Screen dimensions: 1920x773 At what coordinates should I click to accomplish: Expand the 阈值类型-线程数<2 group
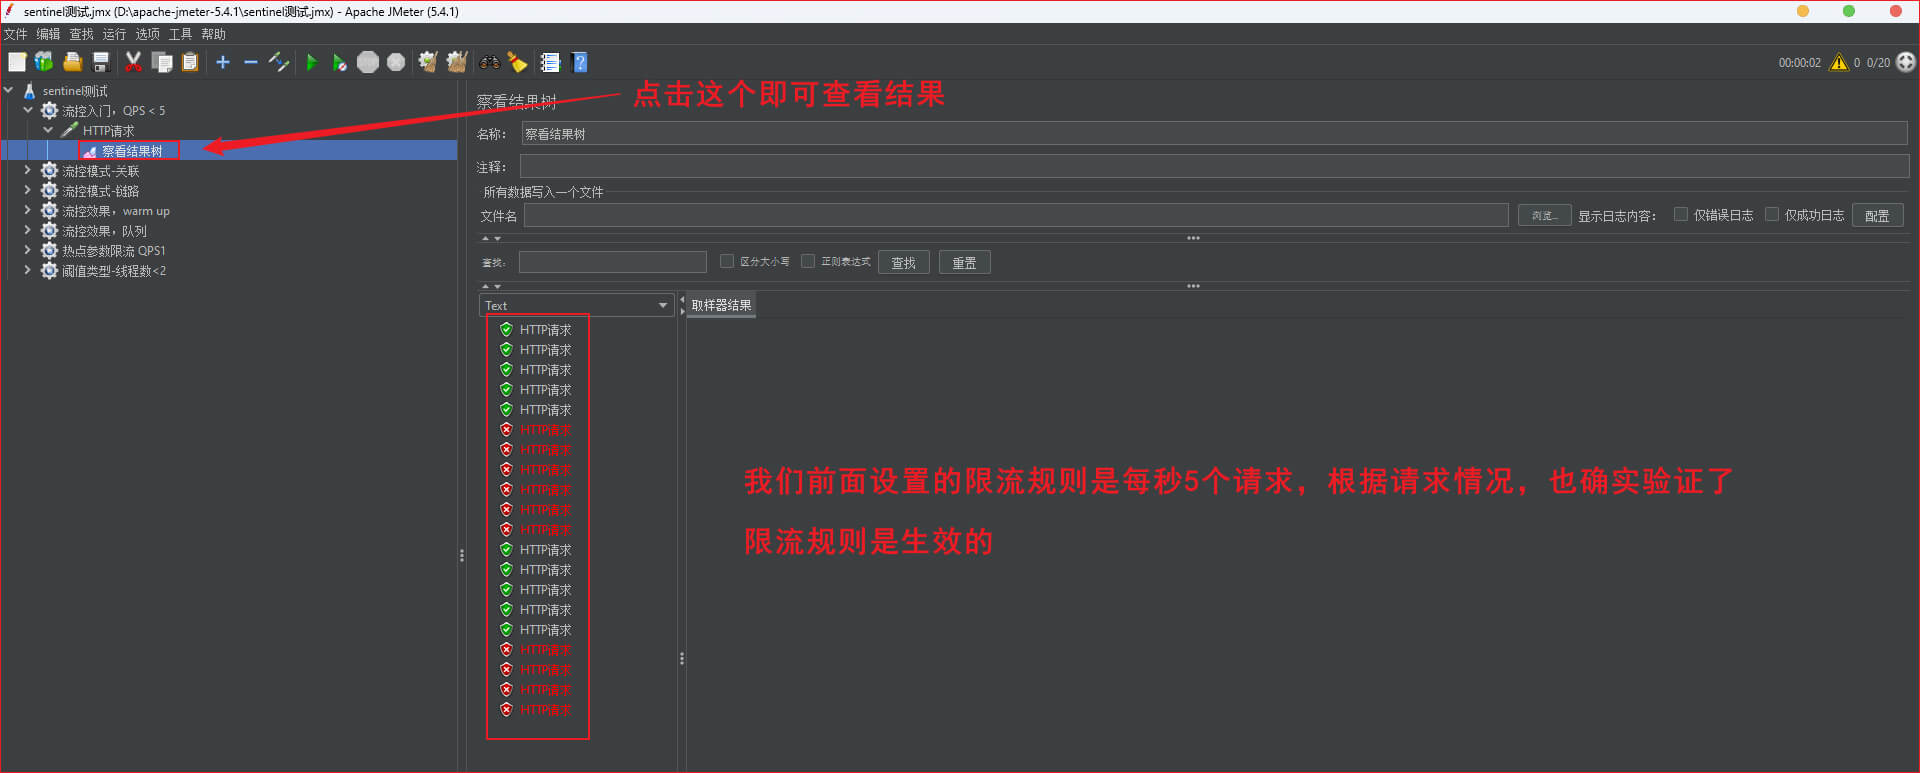[x=28, y=270]
